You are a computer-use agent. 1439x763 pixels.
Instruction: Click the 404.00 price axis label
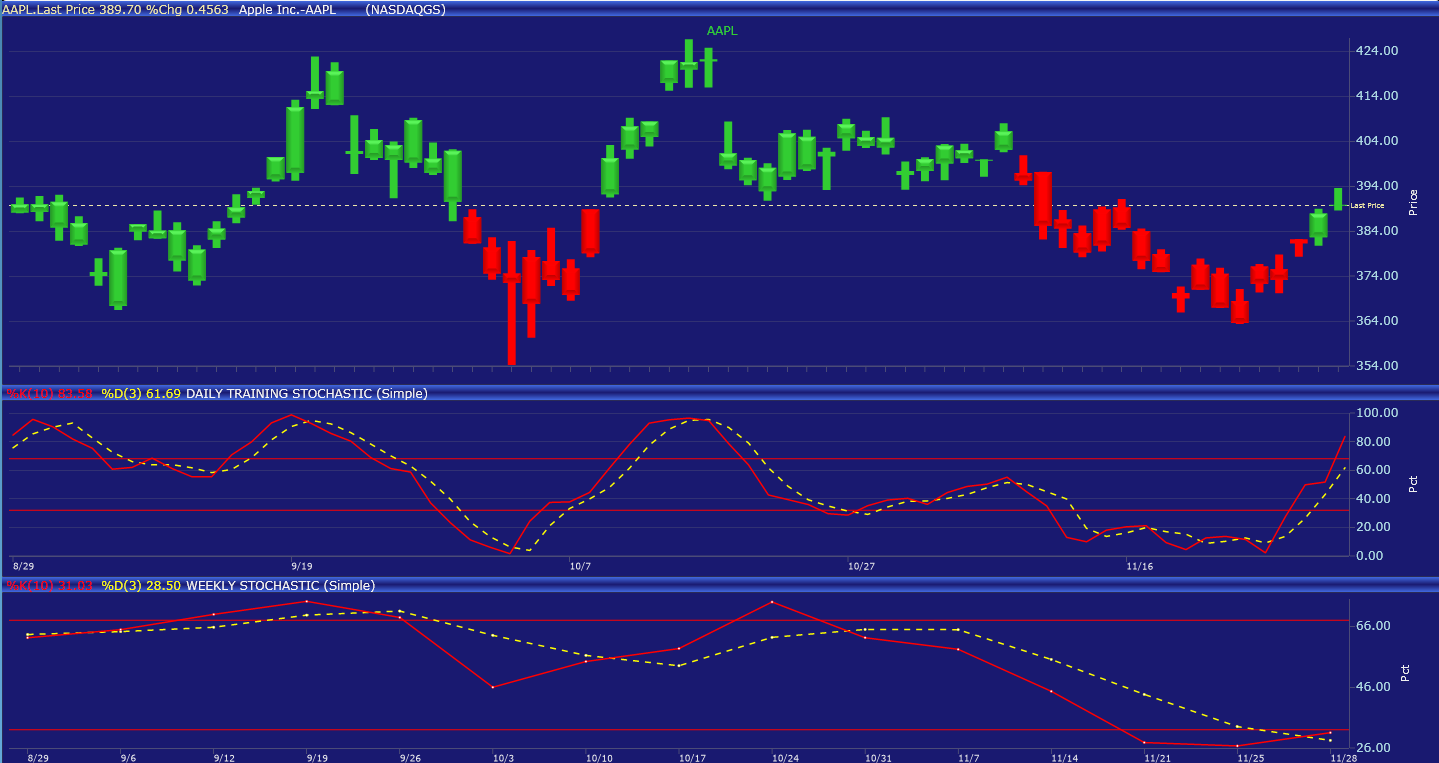coord(1379,141)
